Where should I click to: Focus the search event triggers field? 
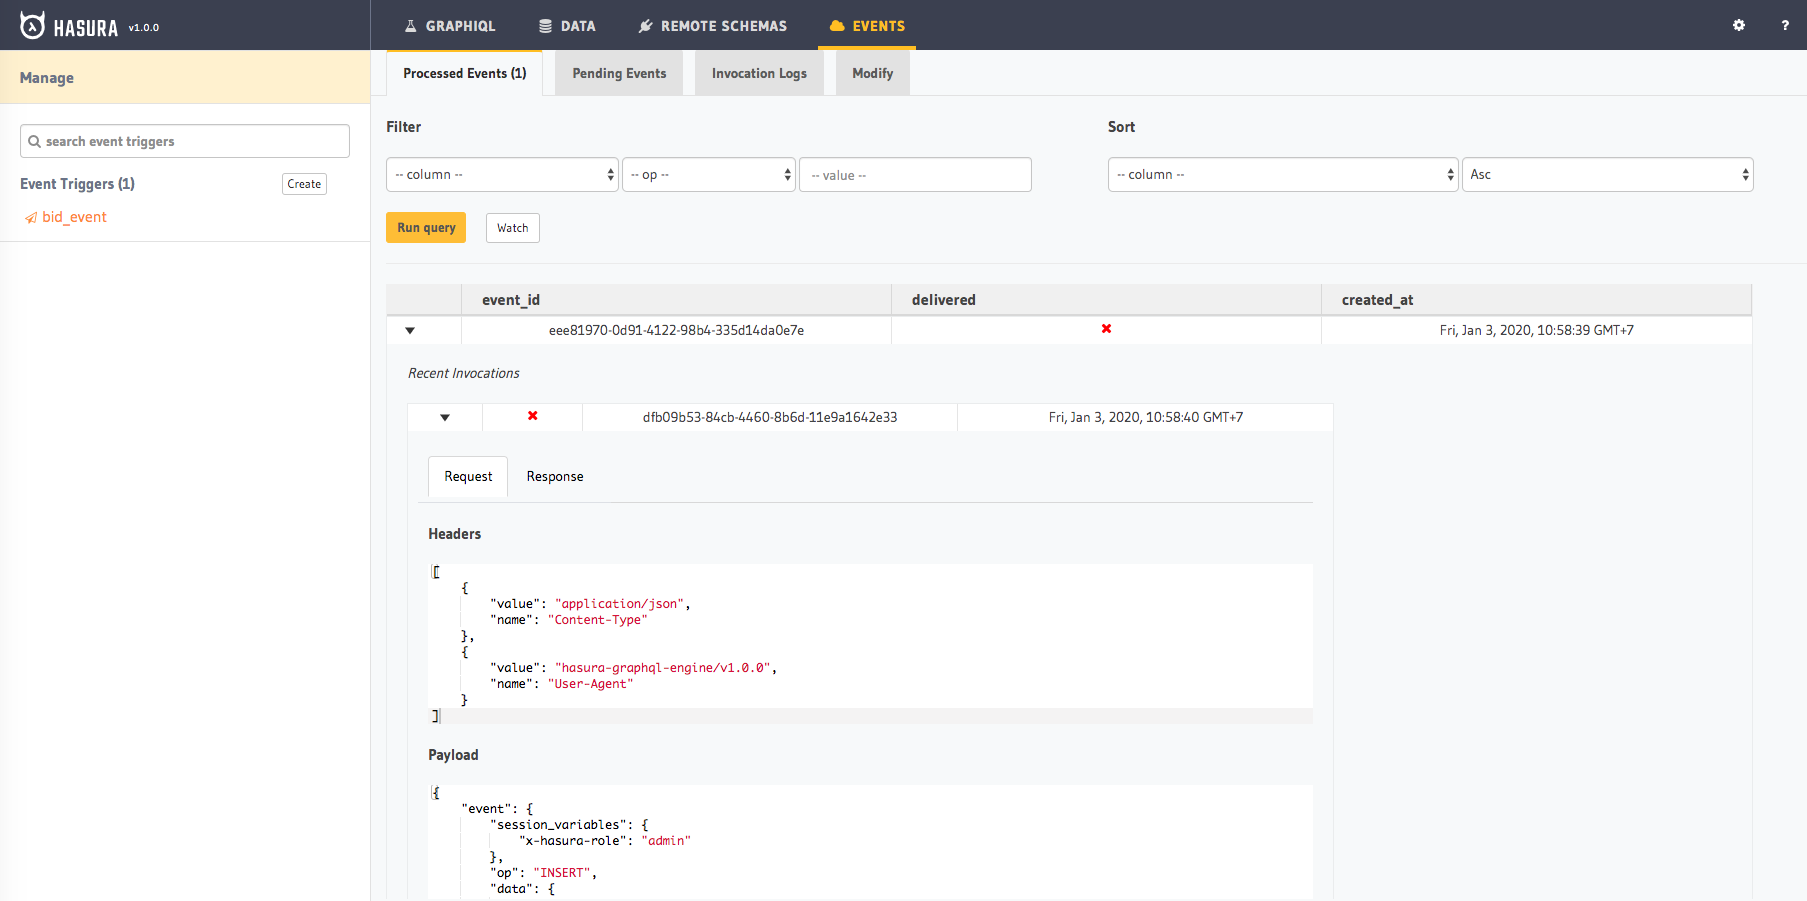pyautogui.click(x=185, y=141)
